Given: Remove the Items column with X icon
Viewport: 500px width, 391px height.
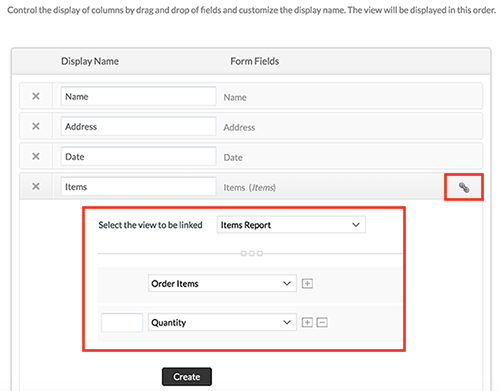Looking at the screenshot, I should (x=36, y=186).
